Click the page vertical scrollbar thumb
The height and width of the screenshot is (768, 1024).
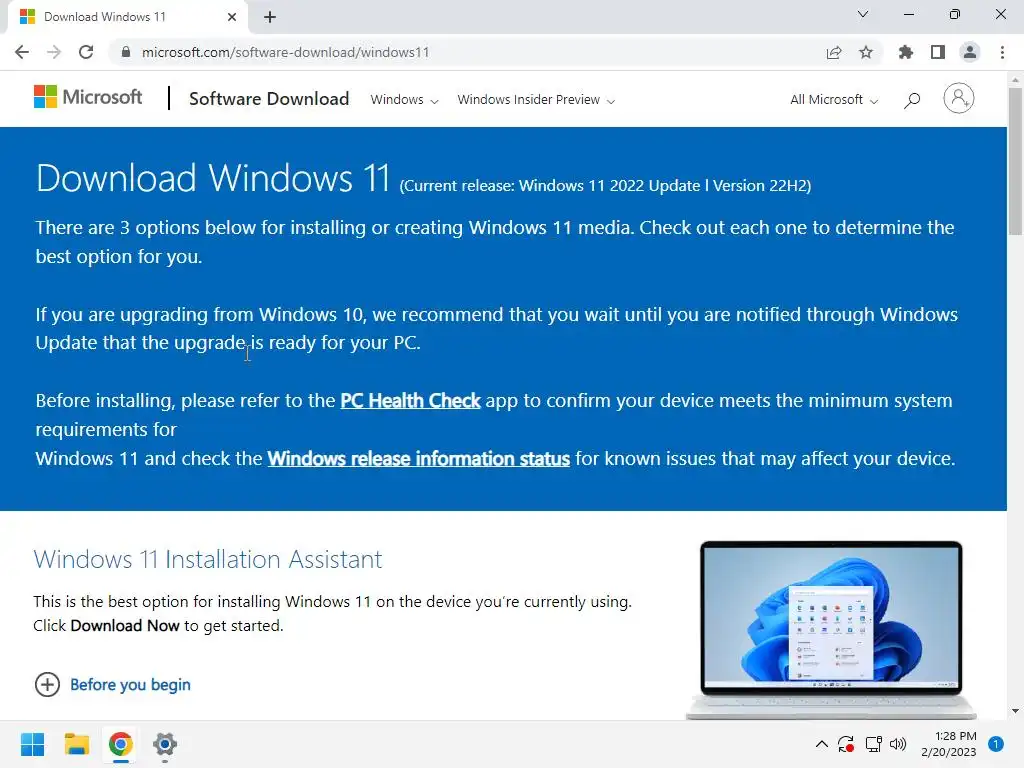coord(1015,161)
